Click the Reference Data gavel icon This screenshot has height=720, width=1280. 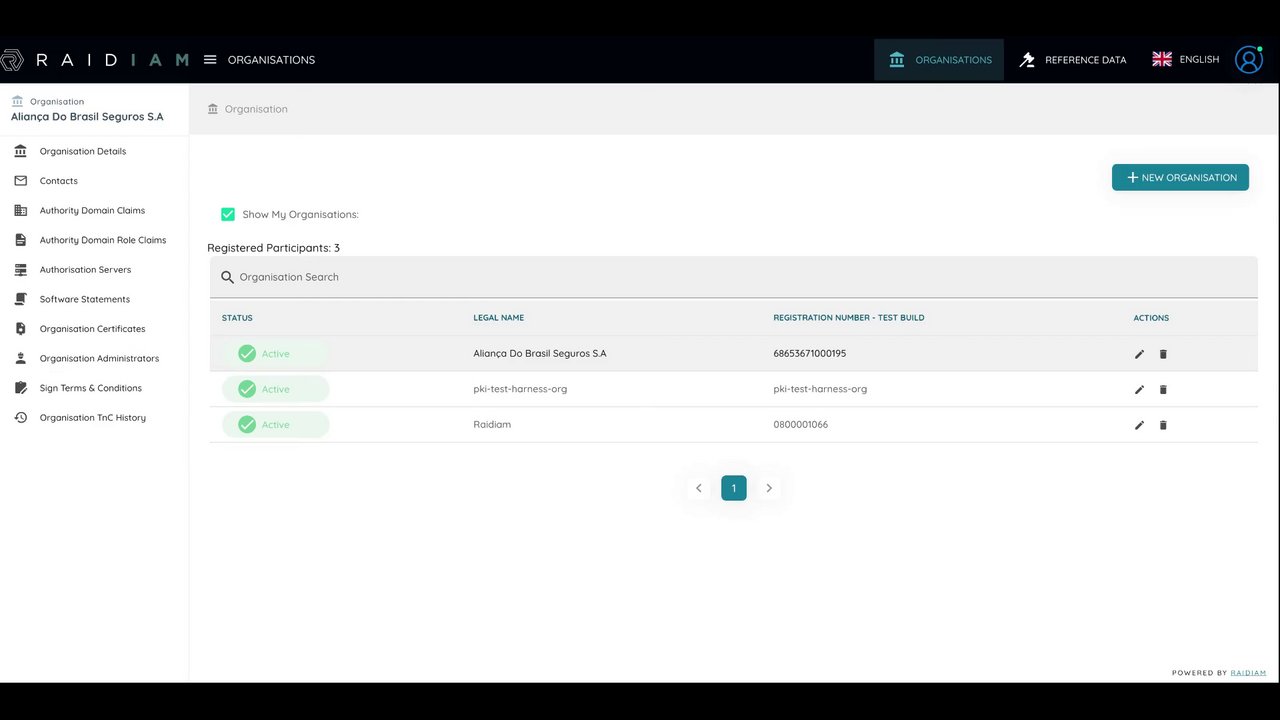point(1027,60)
